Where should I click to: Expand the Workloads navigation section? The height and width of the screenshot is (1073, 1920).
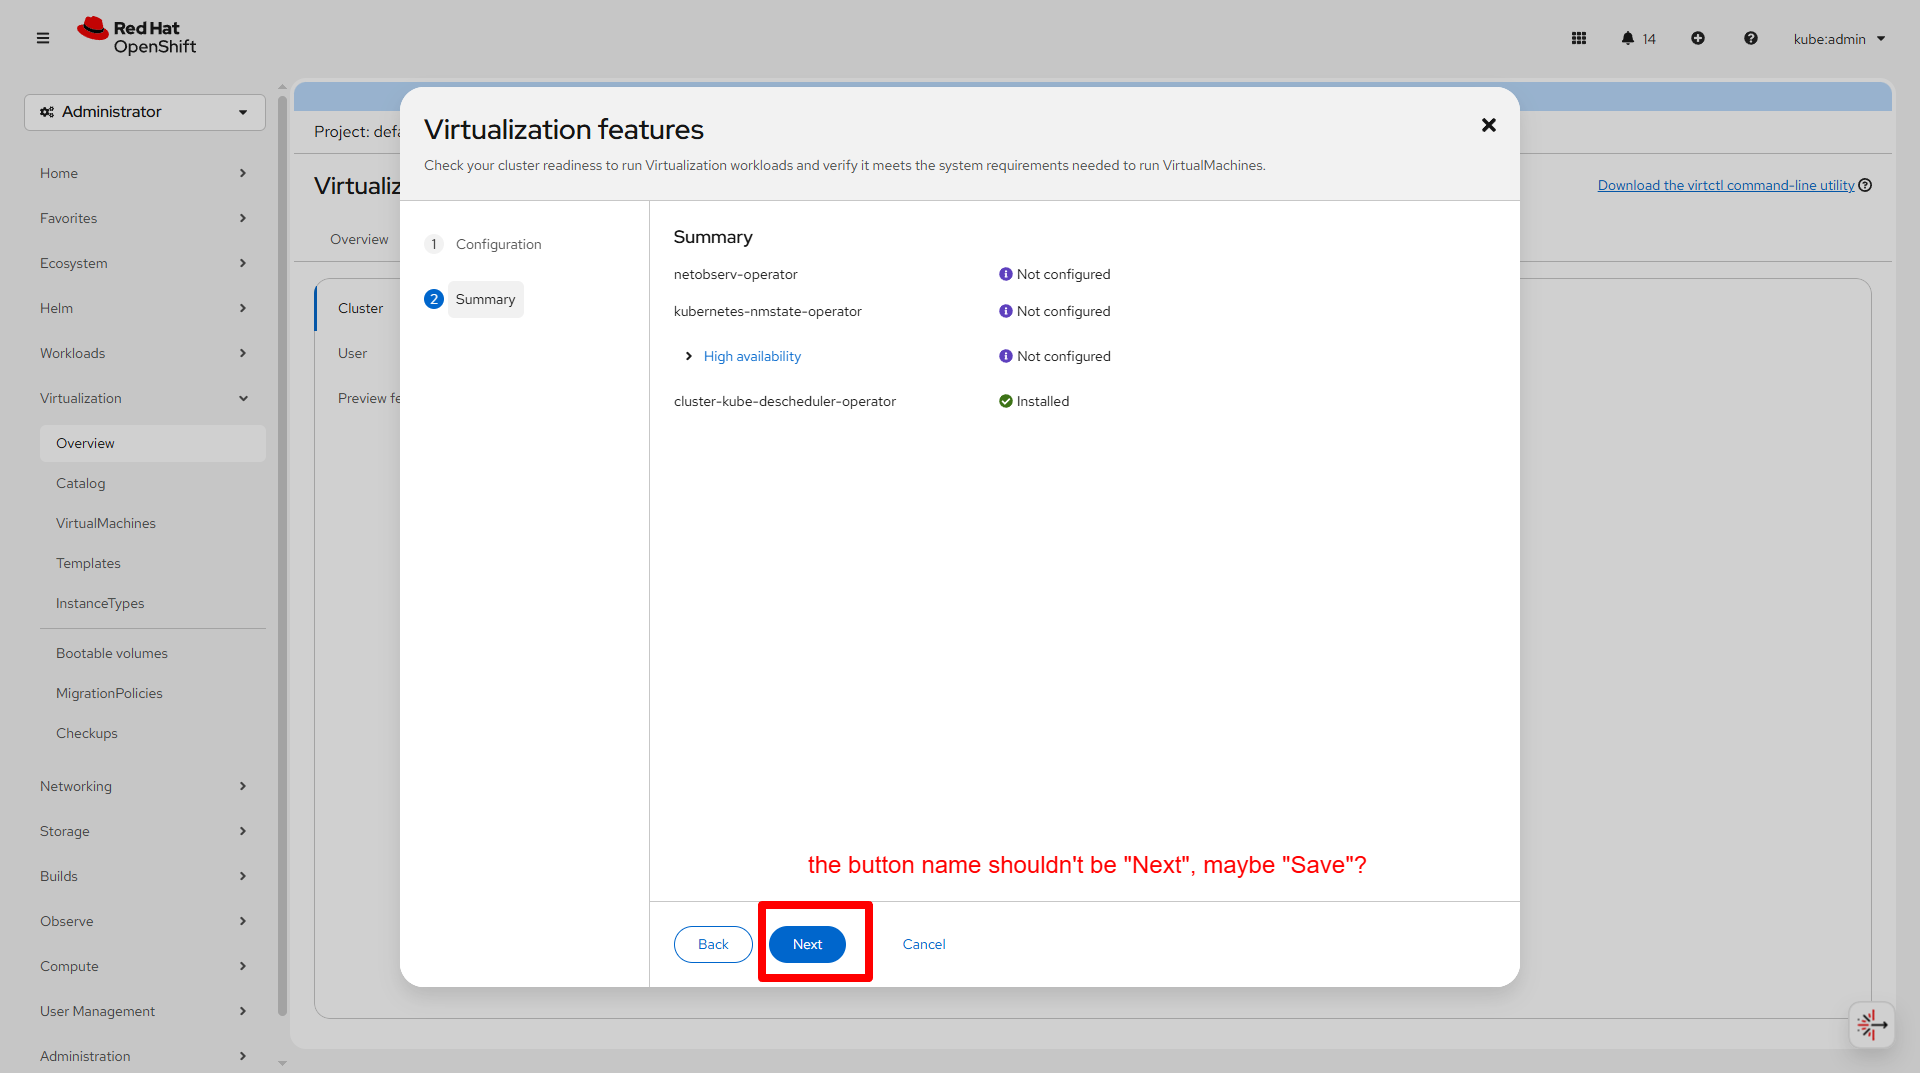click(145, 353)
